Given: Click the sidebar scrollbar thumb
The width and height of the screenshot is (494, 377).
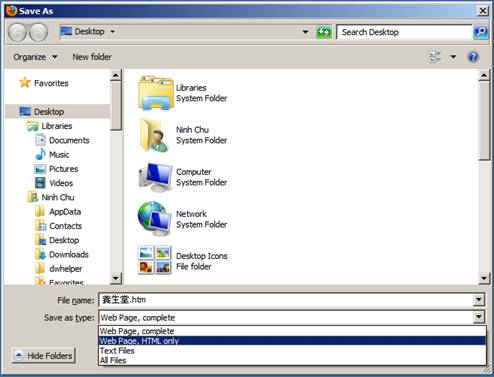Looking at the screenshot, I should point(116,106).
